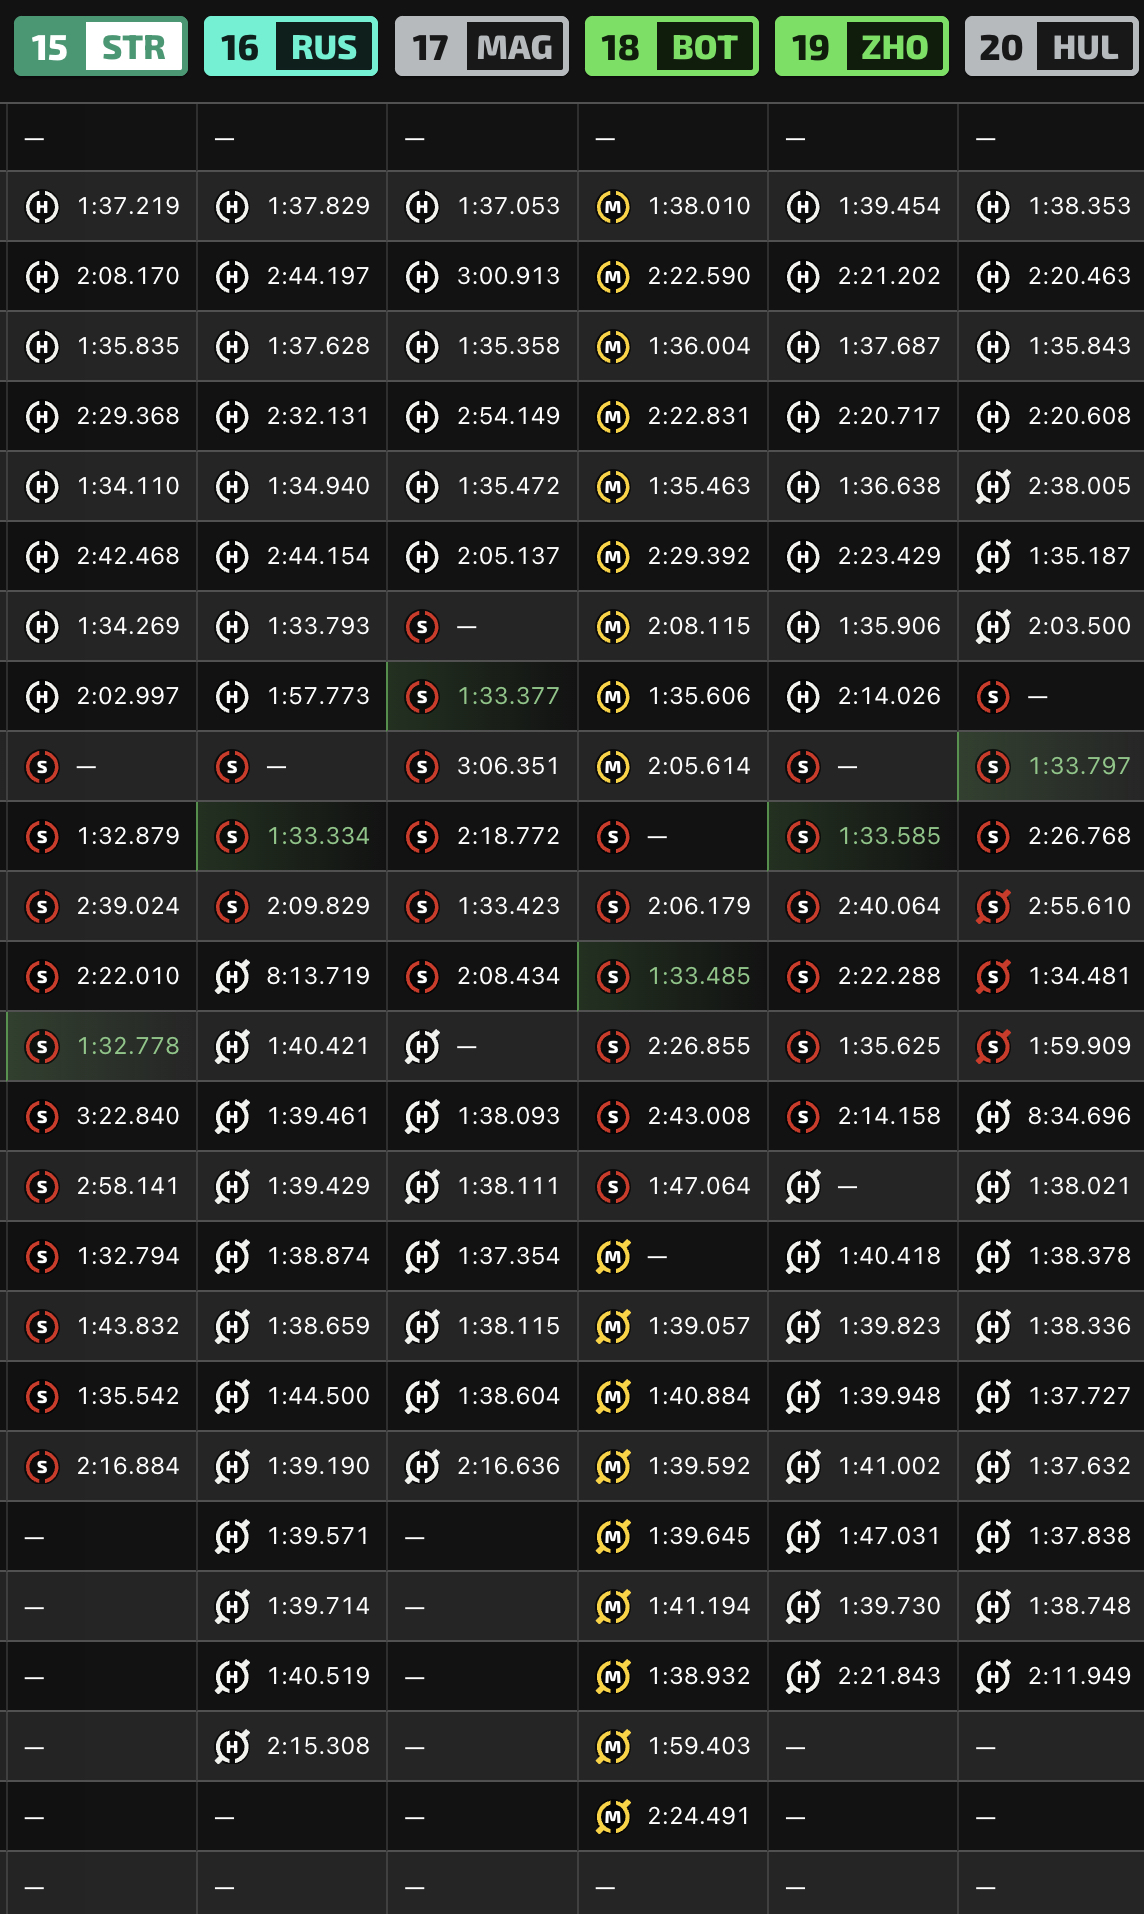Click soft tyre icon beside 1:33.377
Screen dimensions: 1144x1914
tap(422, 697)
